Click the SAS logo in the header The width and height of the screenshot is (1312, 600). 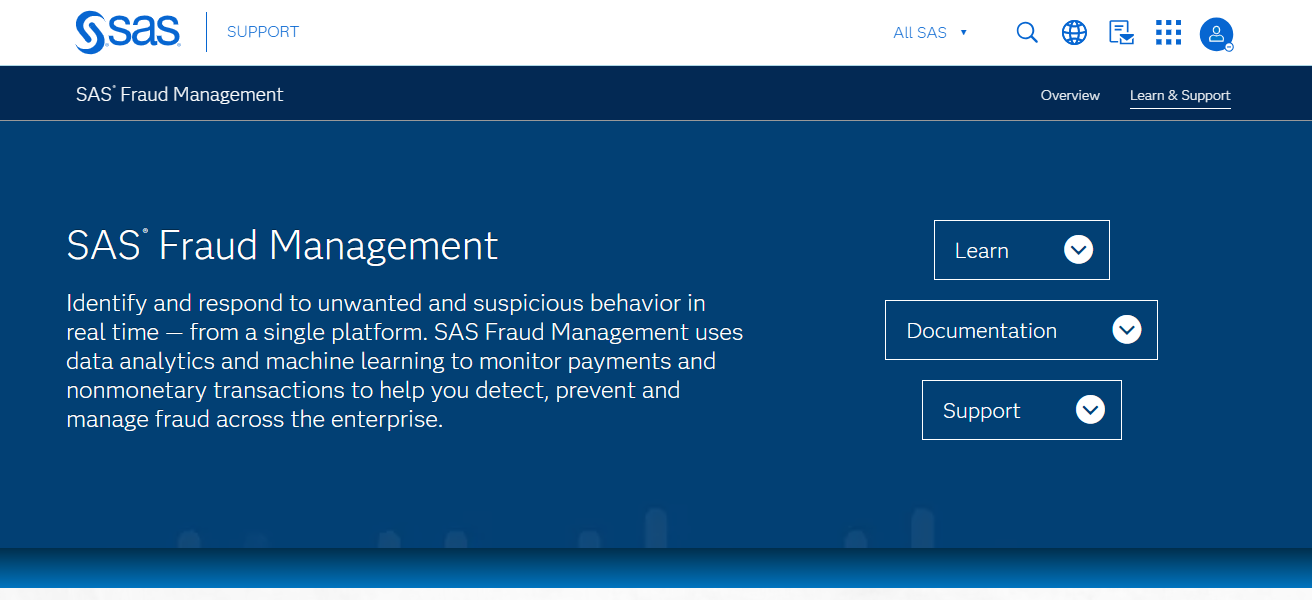click(x=127, y=31)
